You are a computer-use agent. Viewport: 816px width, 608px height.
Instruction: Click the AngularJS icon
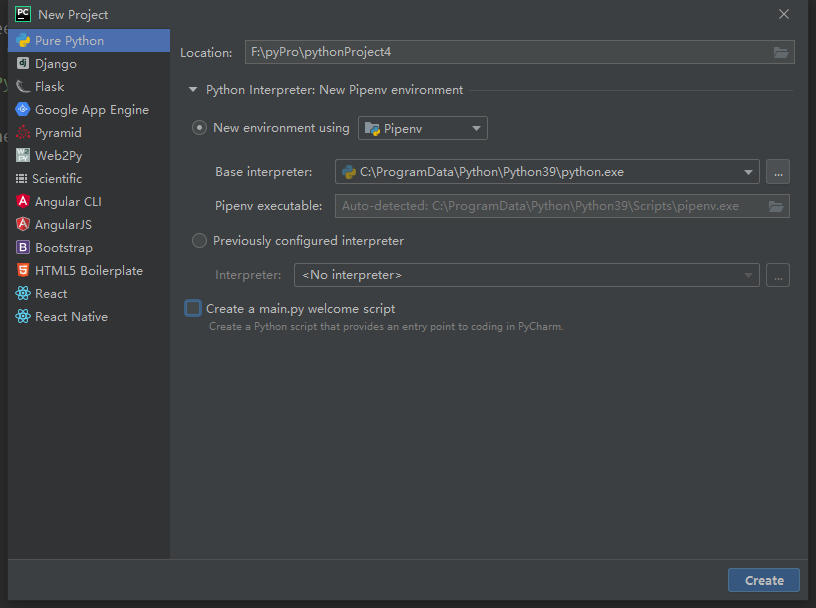(23, 224)
